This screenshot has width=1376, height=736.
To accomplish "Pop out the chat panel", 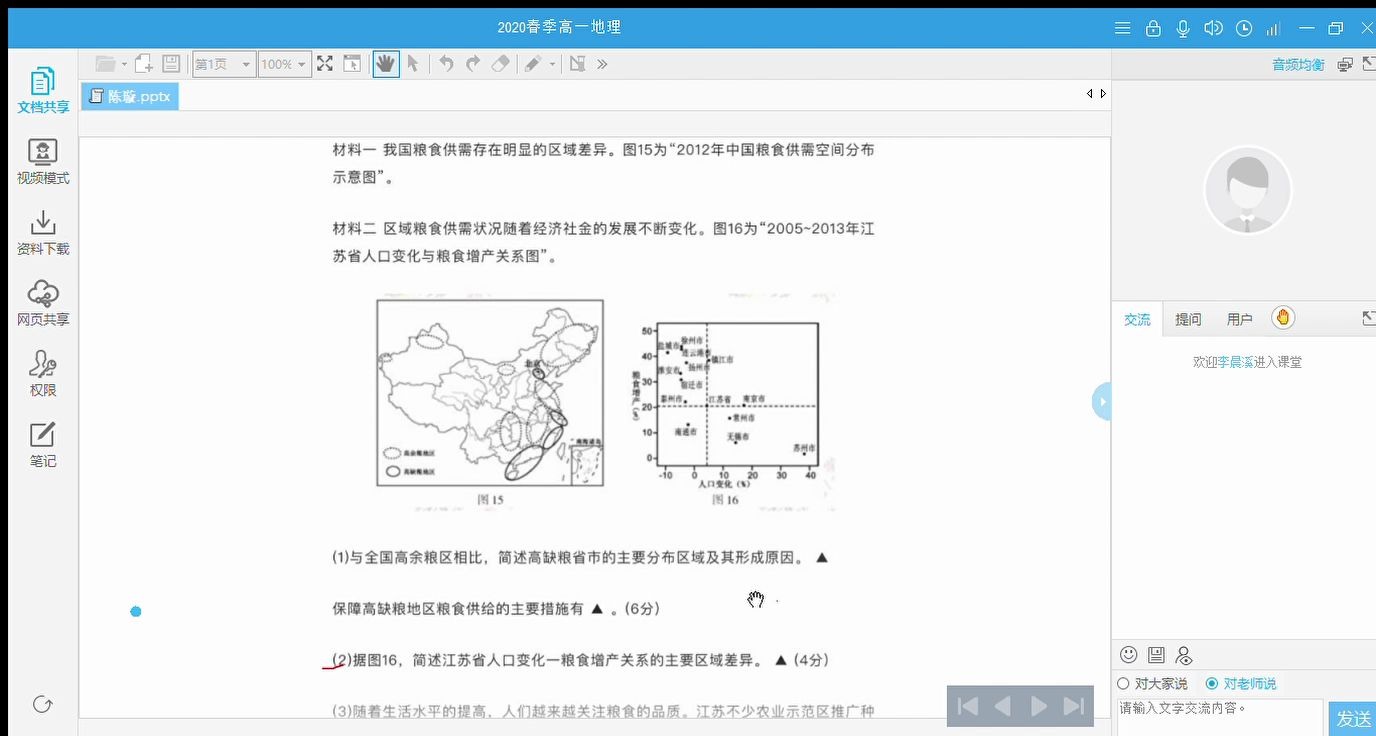I will (1369, 318).
